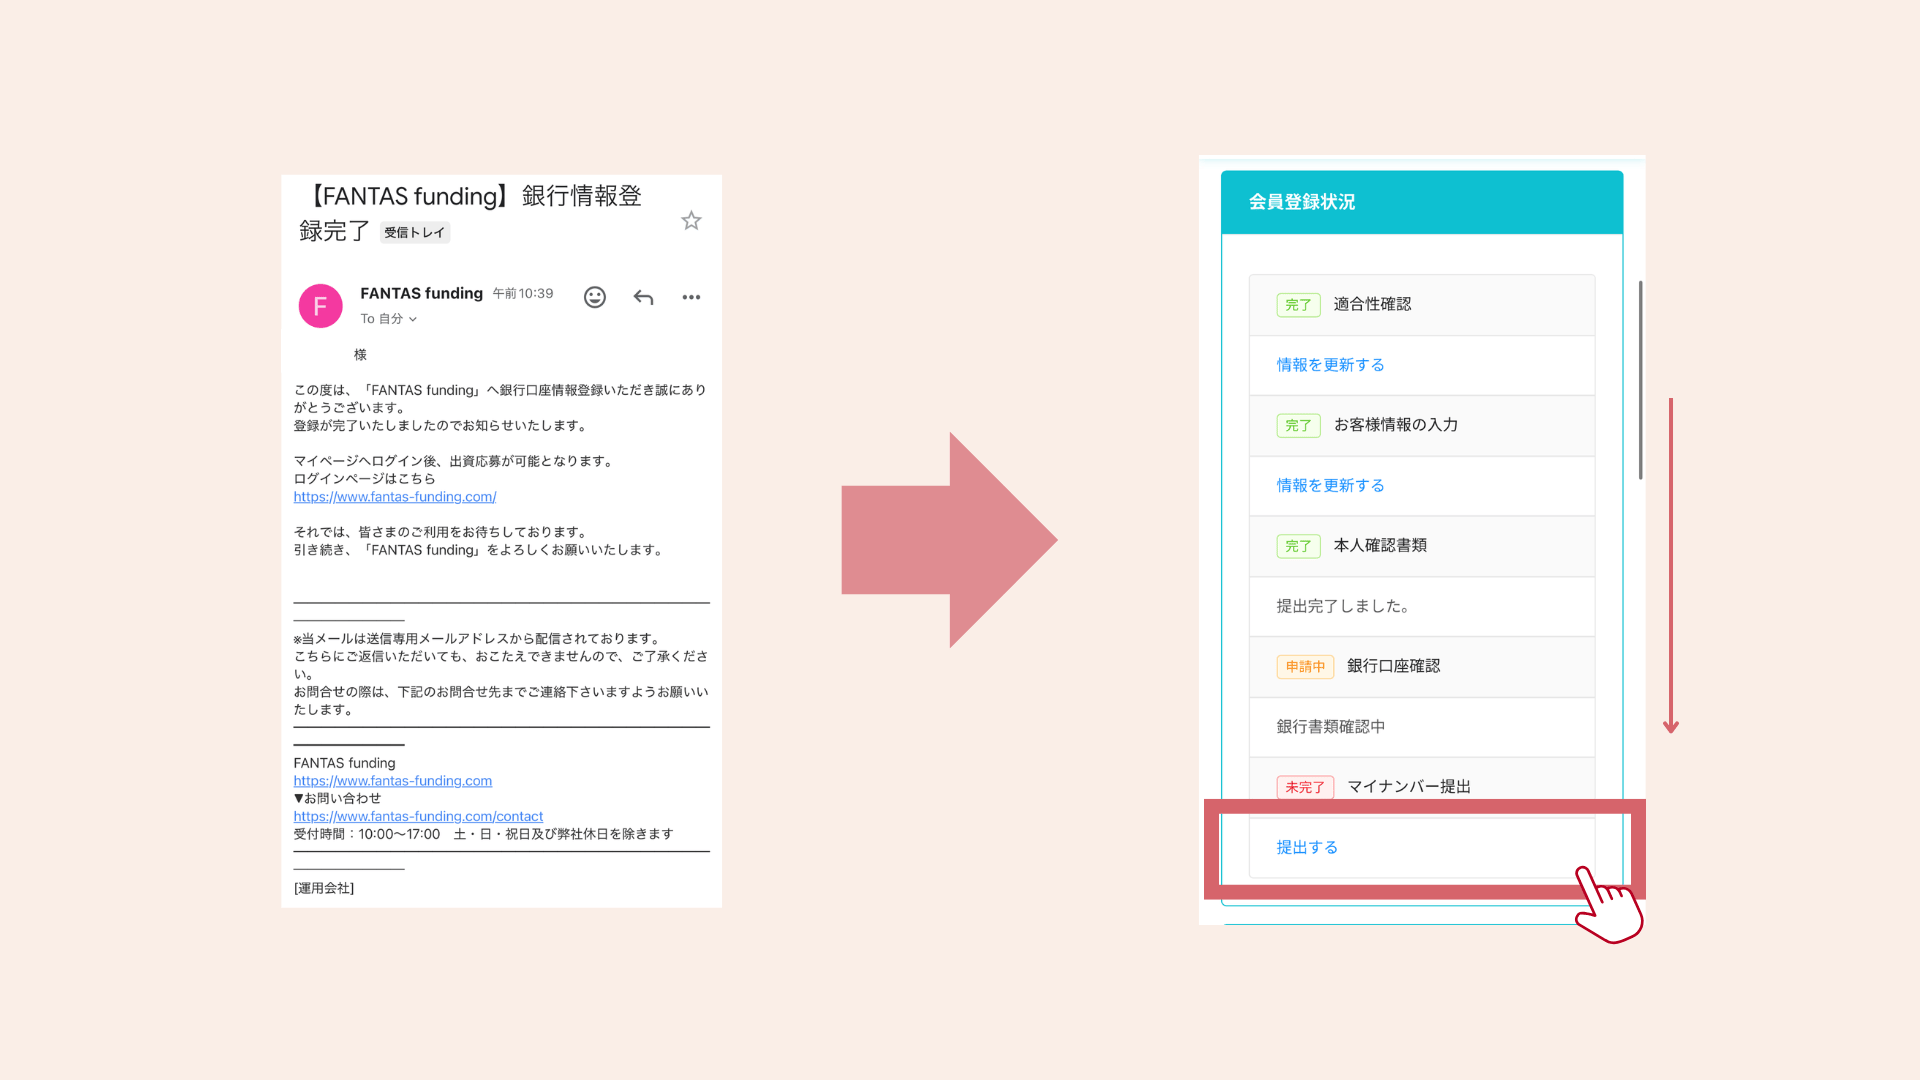
Task: Click the [運用会社] text at email bottom
Action: (x=324, y=888)
